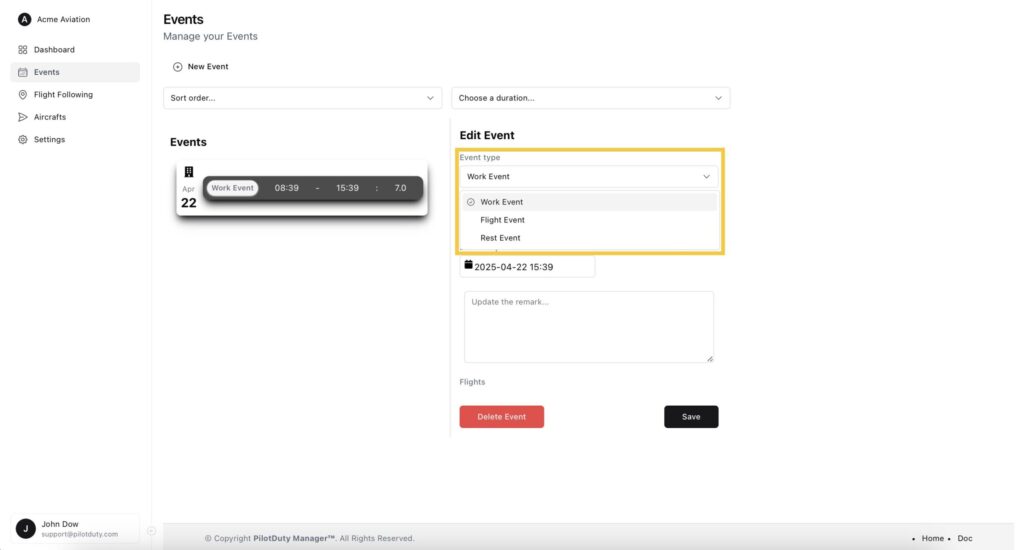Click the Settings gear icon
Image resolution: width=1024 pixels, height=550 pixels.
tap(23, 139)
